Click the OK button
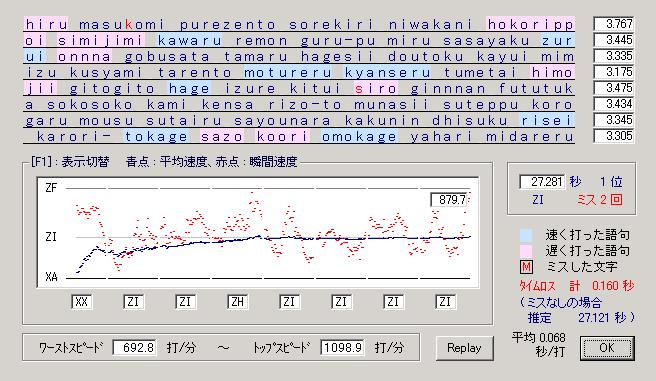The width and height of the screenshot is (656, 381). [x=607, y=348]
